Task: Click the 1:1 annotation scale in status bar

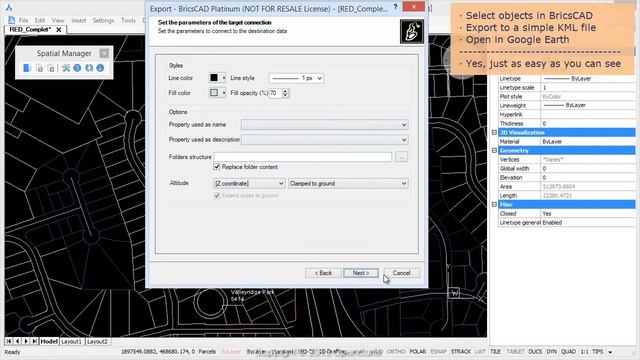Action: pos(584,351)
